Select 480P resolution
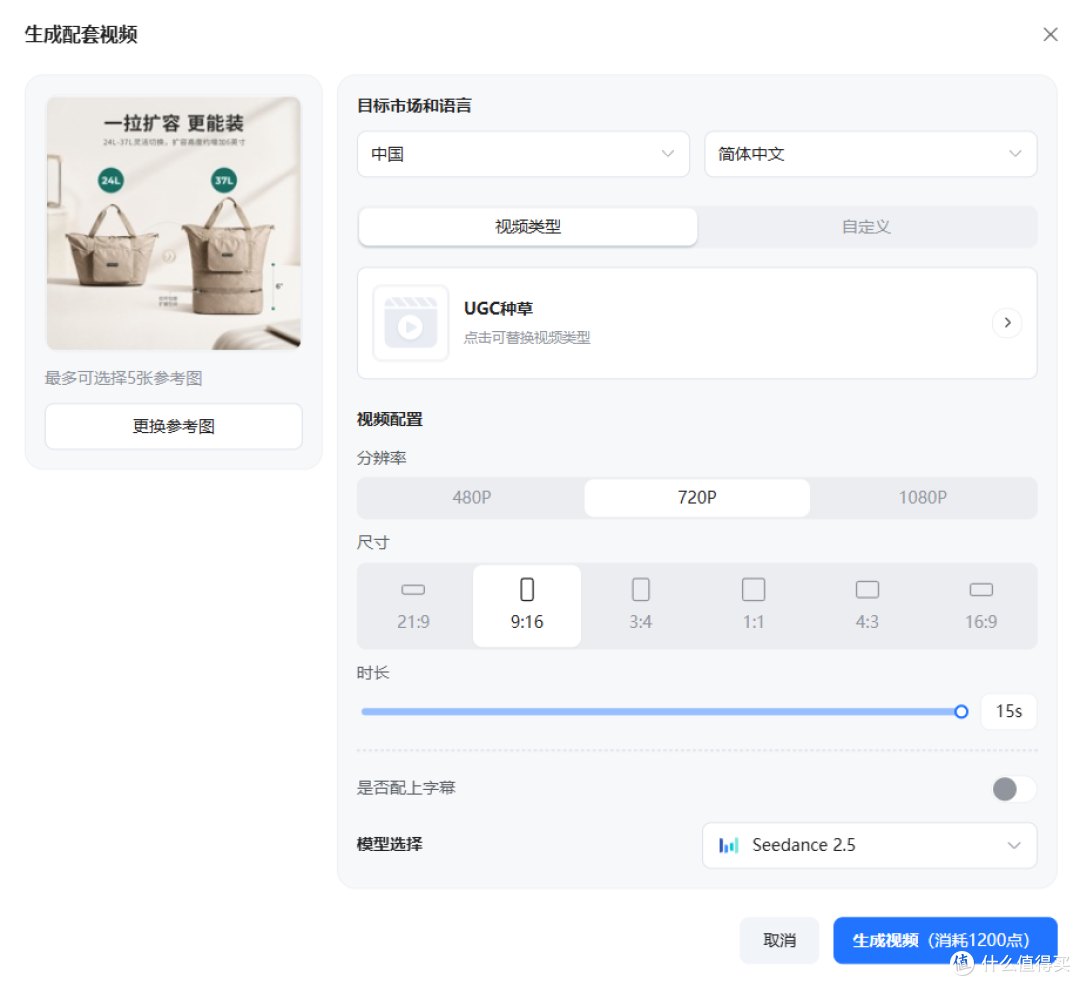1080x986 pixels. (x=471, y=497)
